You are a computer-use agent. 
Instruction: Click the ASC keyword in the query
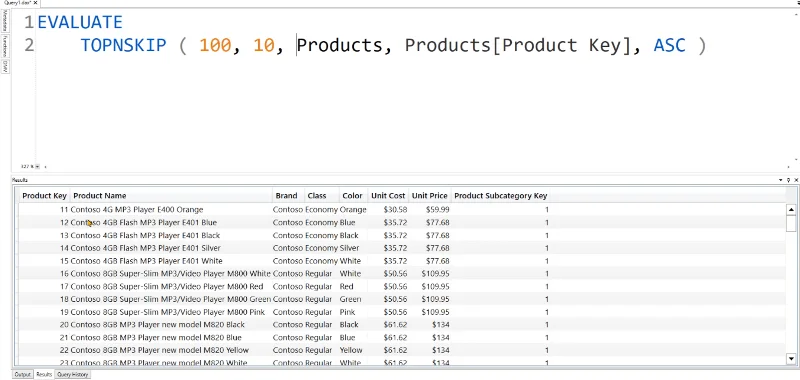(669, 45)
